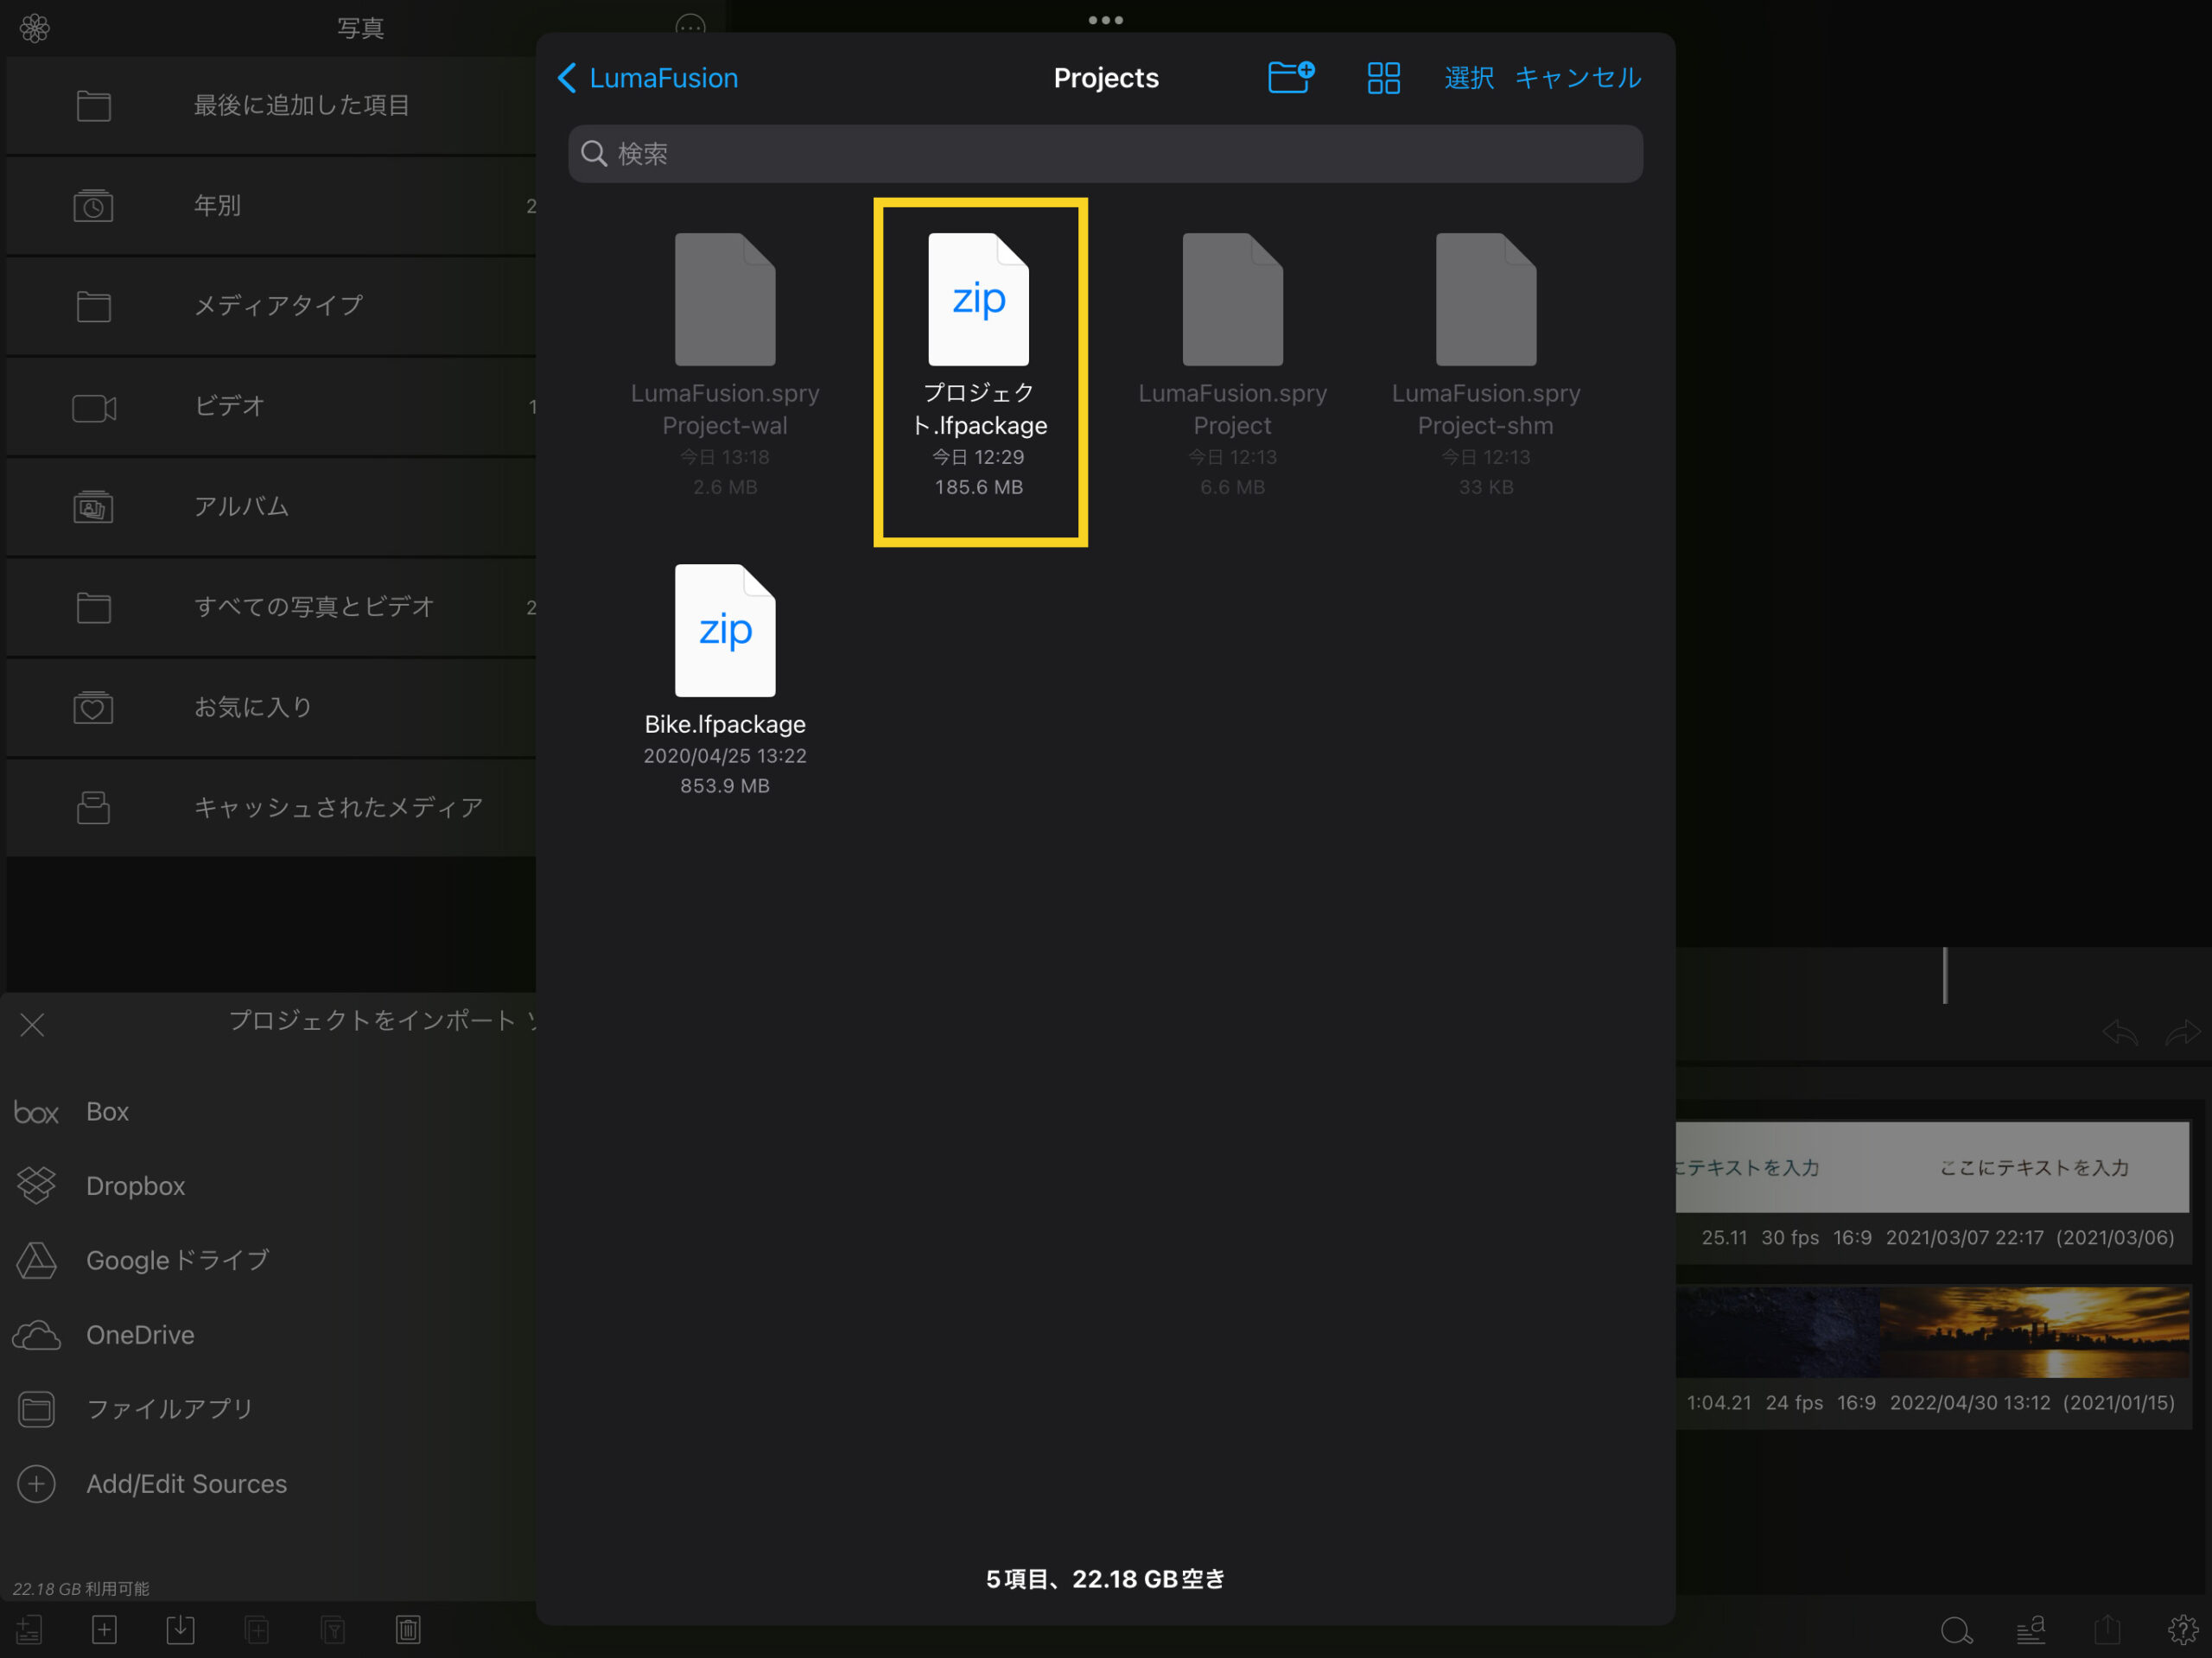
Task: Select the LumaFusion.spryProject-shm file
Action: pos(1485,366)
